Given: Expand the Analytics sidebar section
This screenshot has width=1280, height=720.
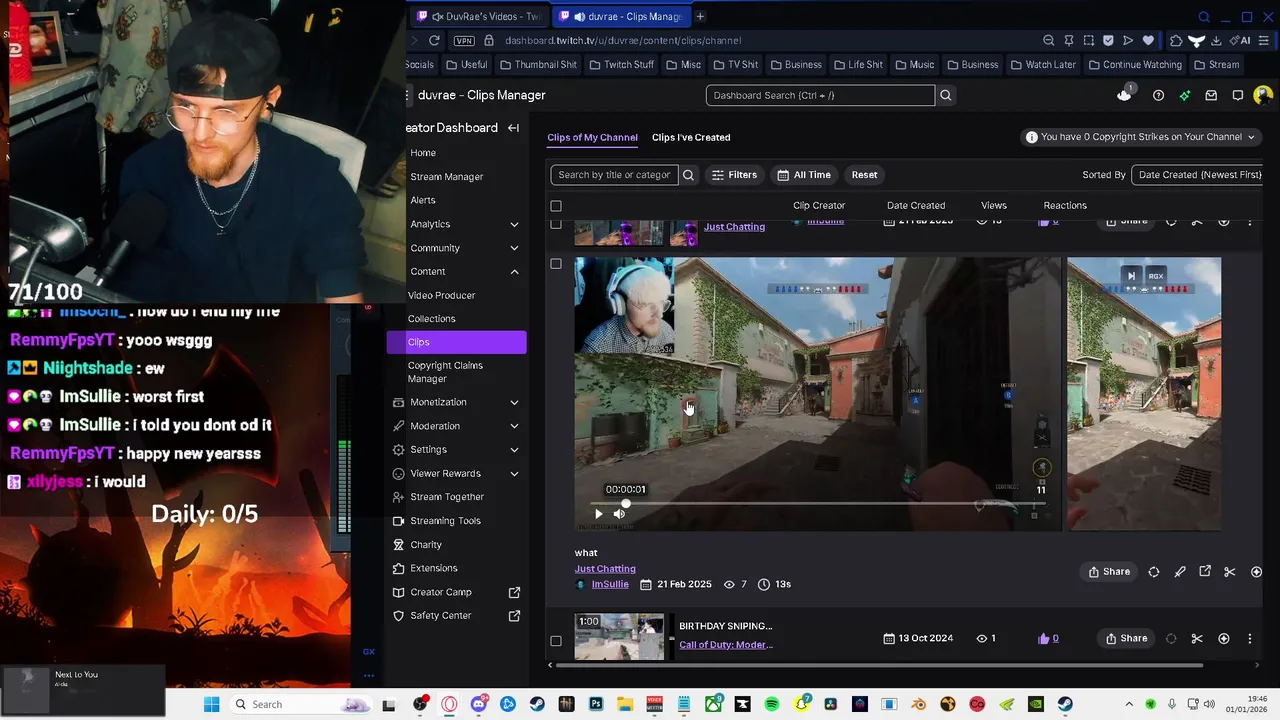Looking at the screenshot, I should tap(514, 224).
